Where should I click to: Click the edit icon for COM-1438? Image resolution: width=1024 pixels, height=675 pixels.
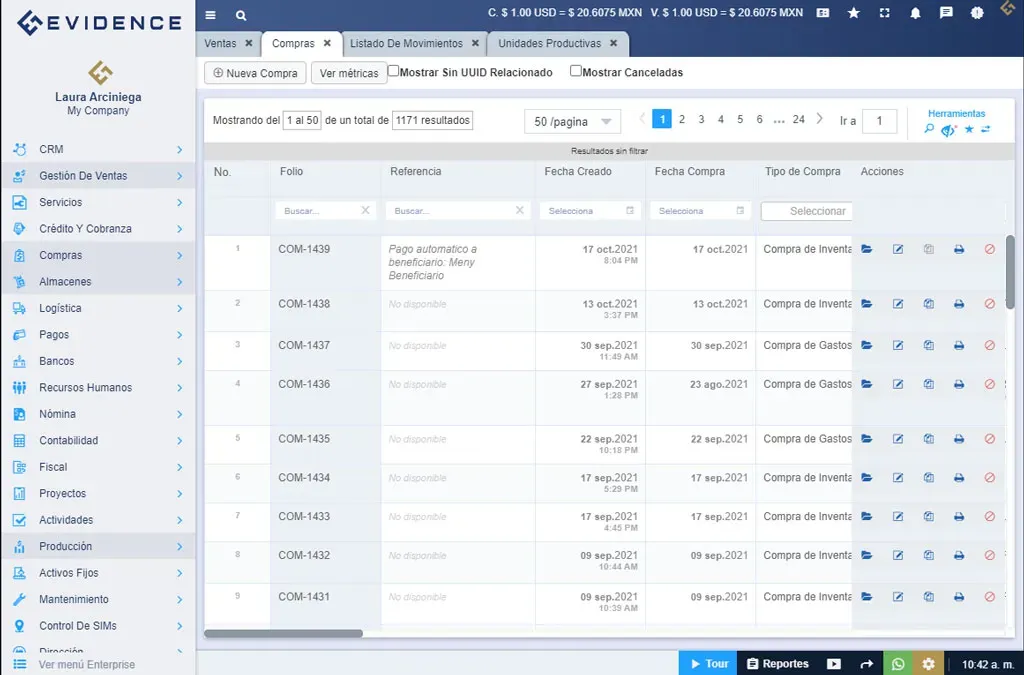(x=898, y=303)
